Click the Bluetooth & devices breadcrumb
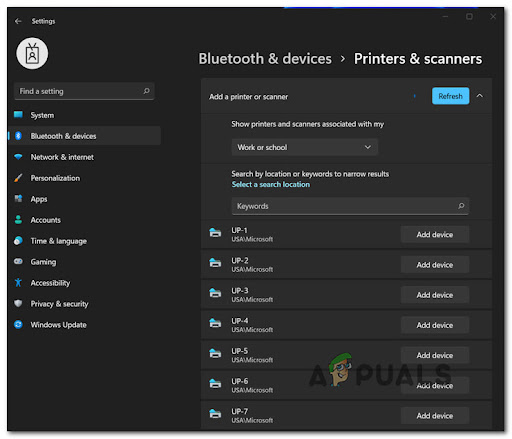Image resolution: width=512 pixels, height=439 pixels. point(265,59)
